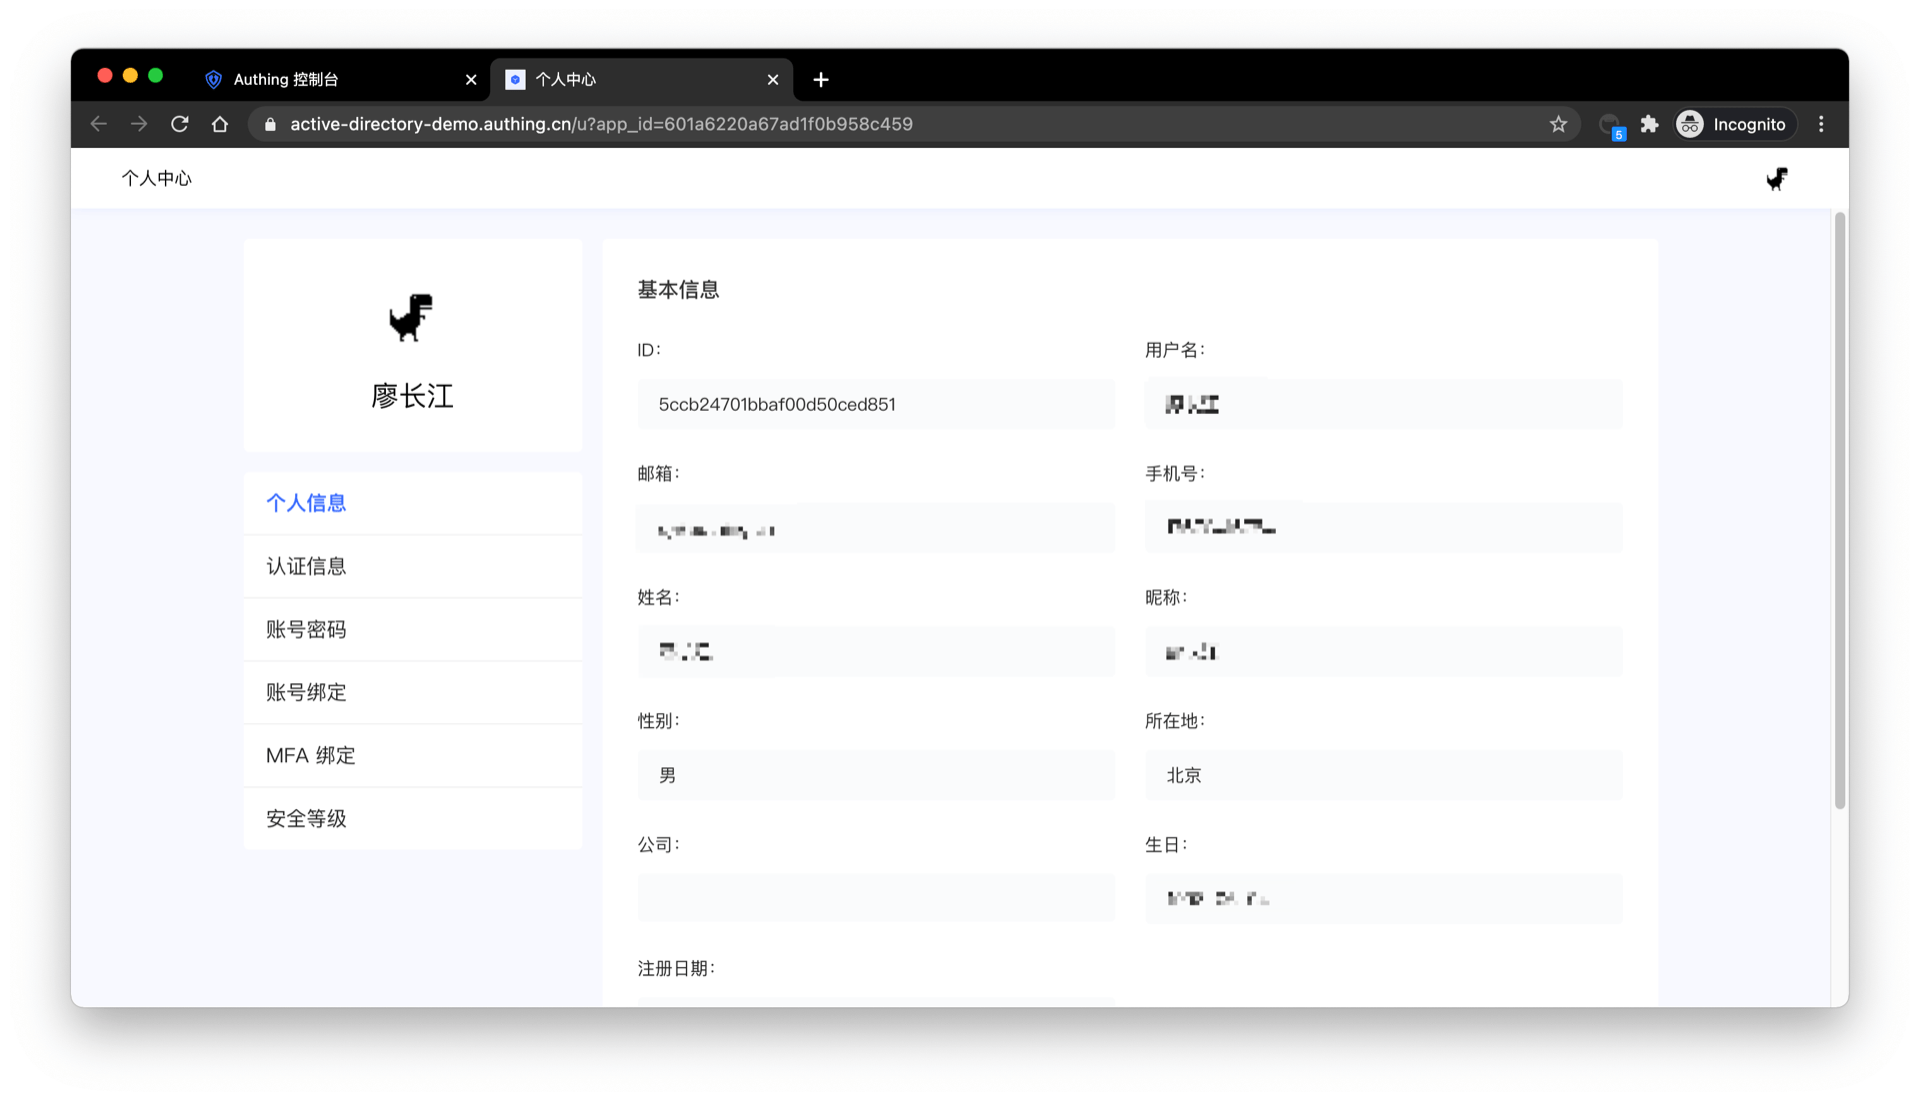Screen dimensions: 1920x1101
Task: Close the 个人中心 tab
Action: click(773, 79)
